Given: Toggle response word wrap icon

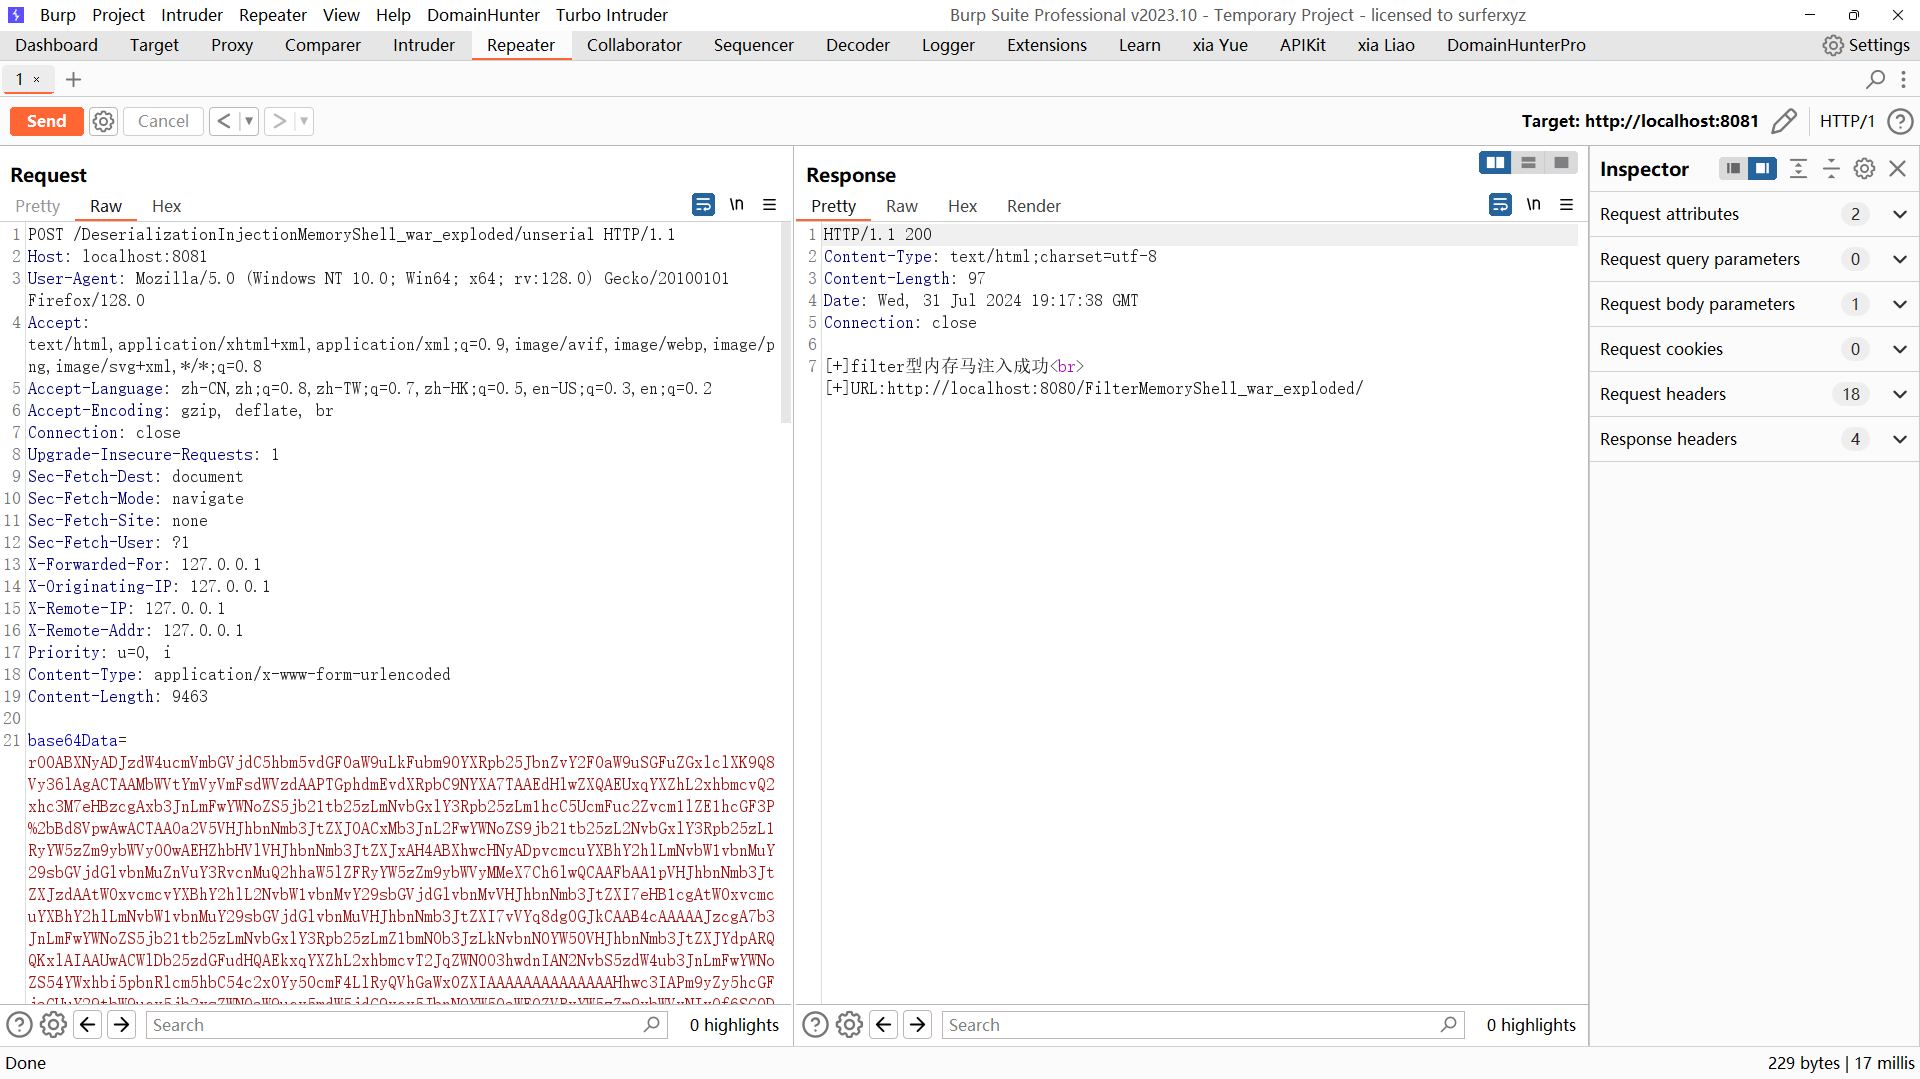Looking at the screenshot, I should tap(1500, 205).
